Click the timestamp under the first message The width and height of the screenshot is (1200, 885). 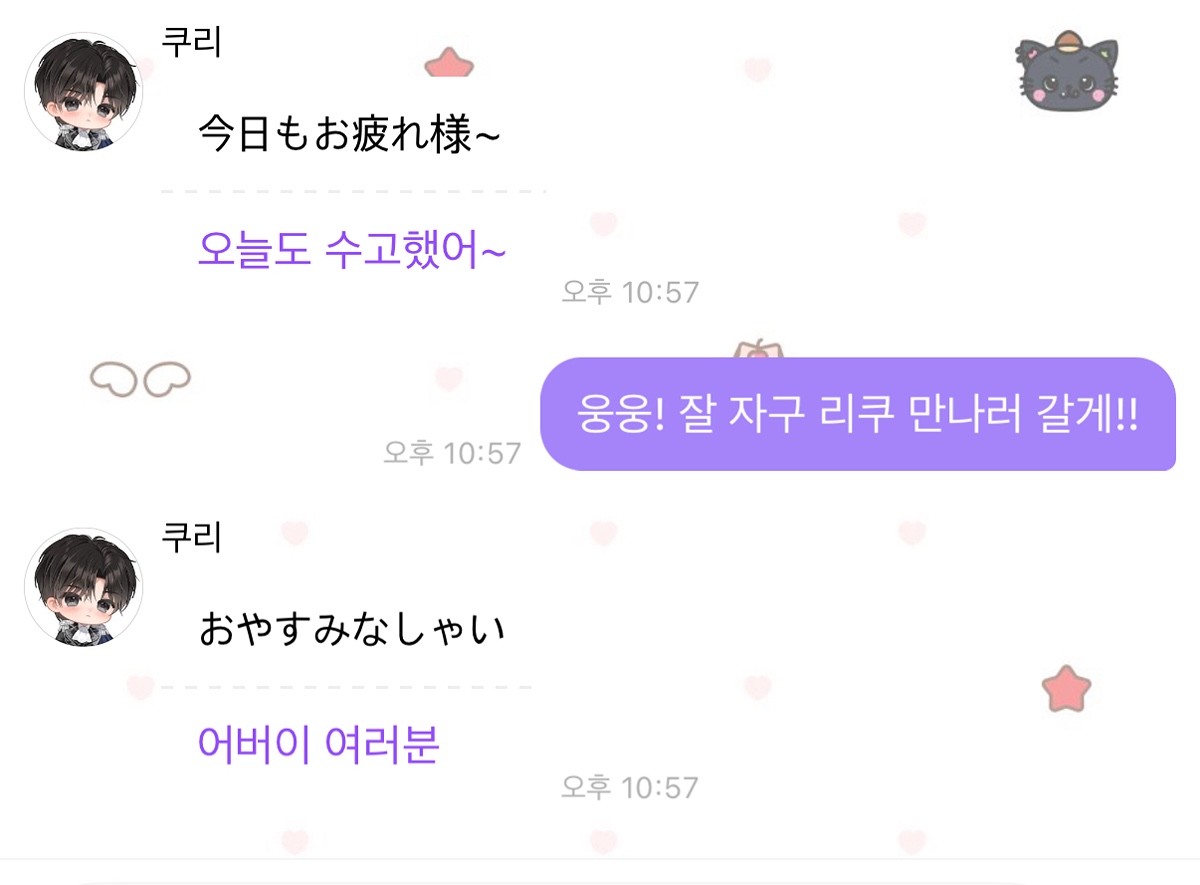coord(629,292)
